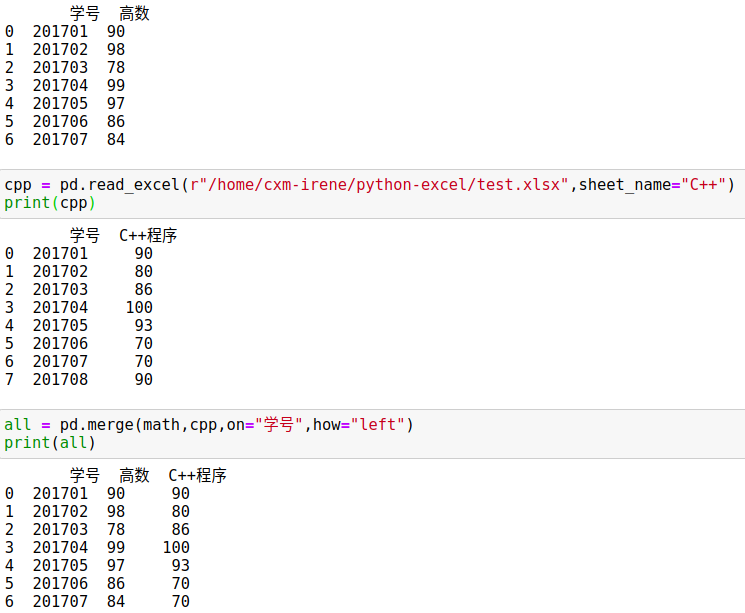Click 201707 in merged output

60,602
